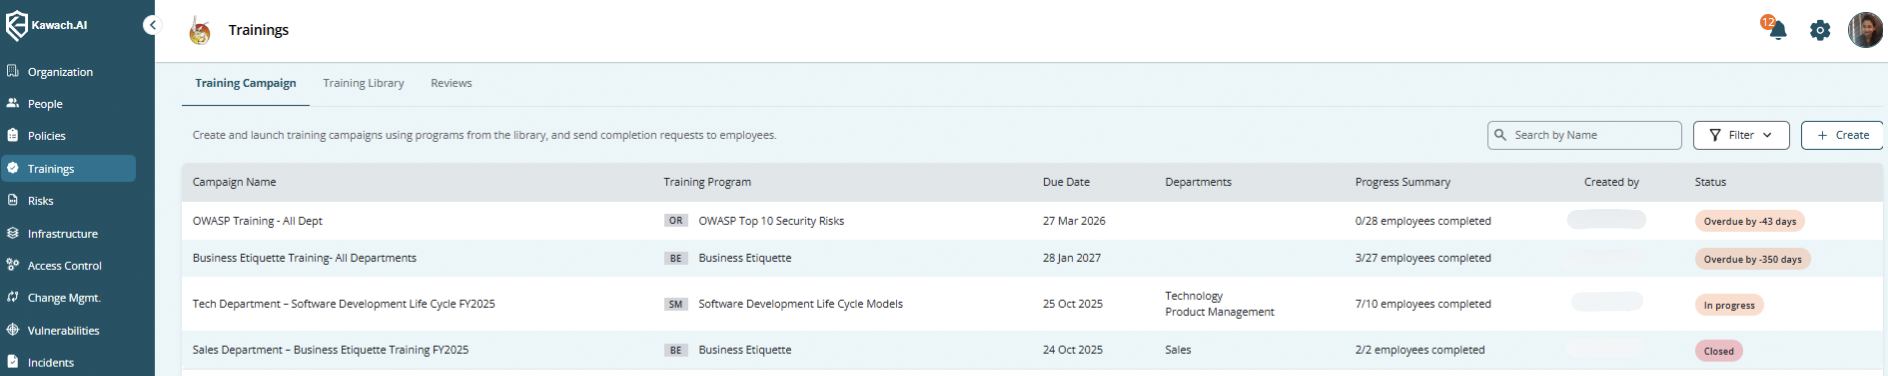1888x376 pixels.
Task: Click 0/28 employees completed progress
Action: 1423,221
